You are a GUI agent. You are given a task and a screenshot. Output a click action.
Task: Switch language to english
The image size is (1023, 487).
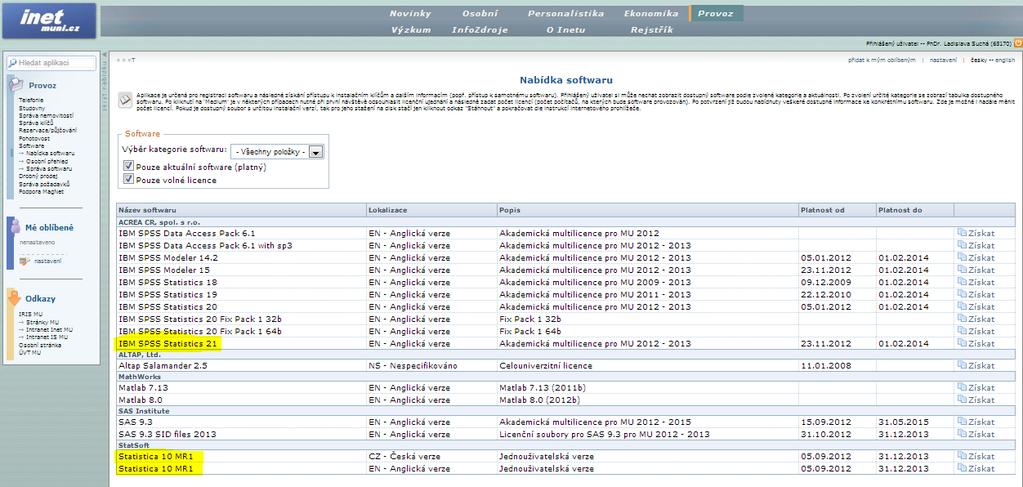(1005, 59)
